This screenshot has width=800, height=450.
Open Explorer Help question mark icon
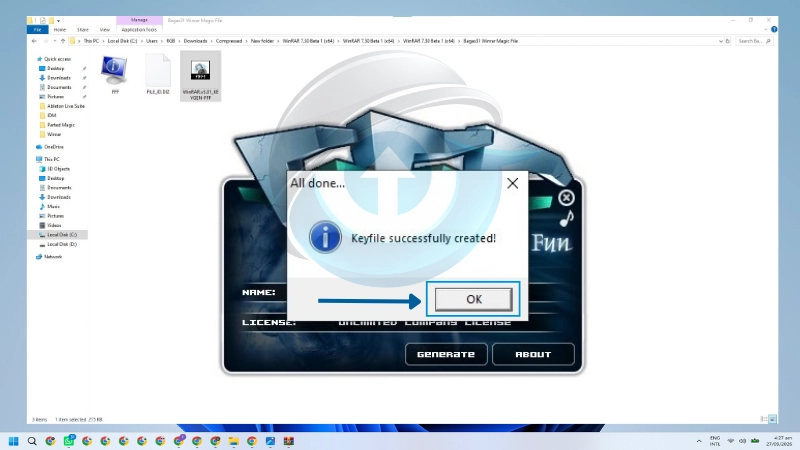click(774, 30)
